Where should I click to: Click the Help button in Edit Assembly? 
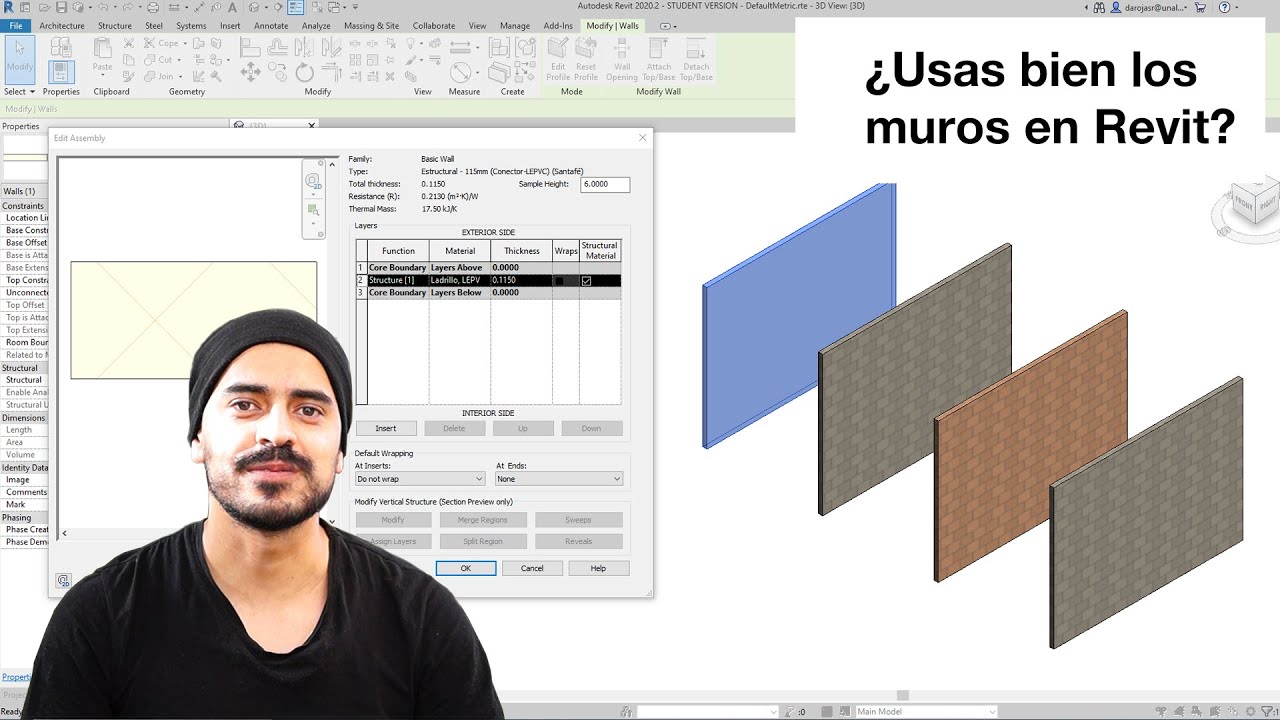point(598,568)
